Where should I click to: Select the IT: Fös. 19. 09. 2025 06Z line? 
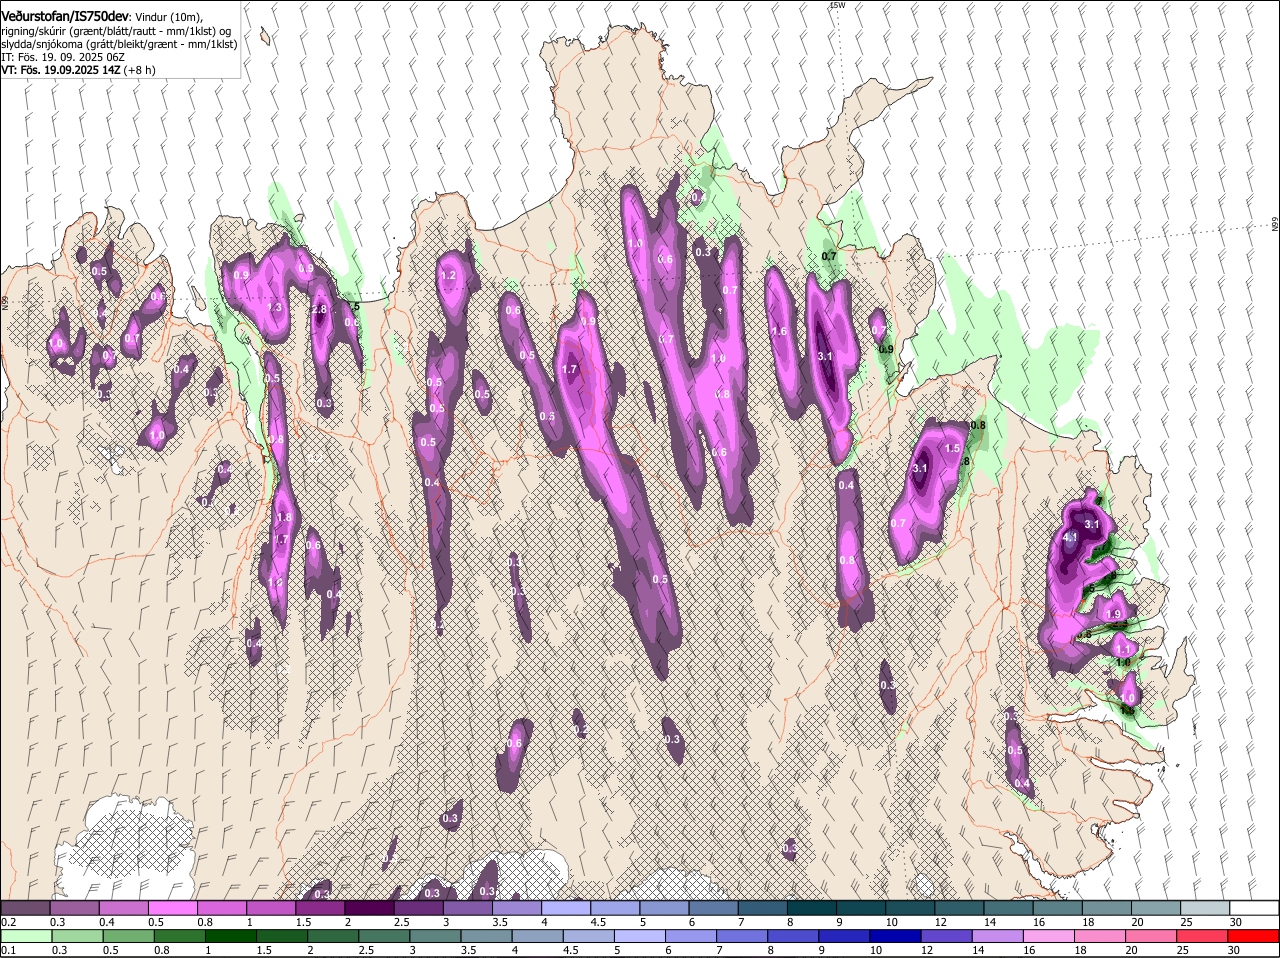pos(62,57)
